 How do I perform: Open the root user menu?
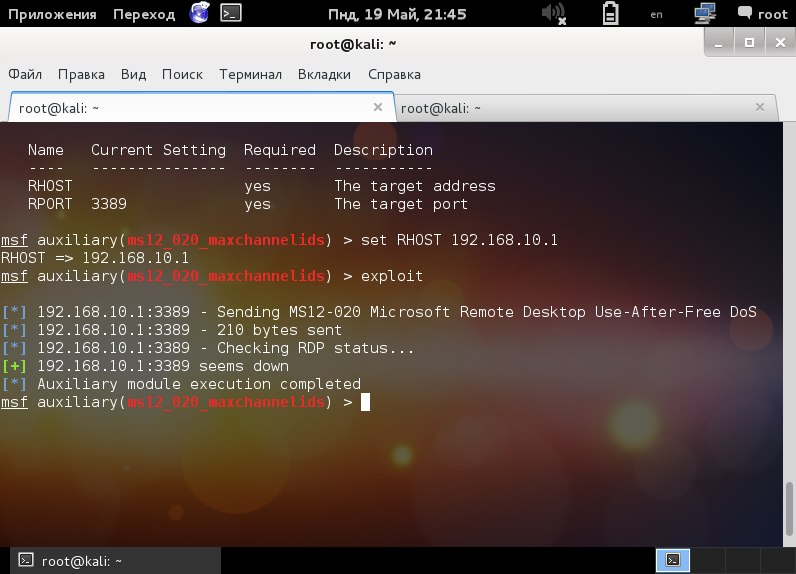772,14
